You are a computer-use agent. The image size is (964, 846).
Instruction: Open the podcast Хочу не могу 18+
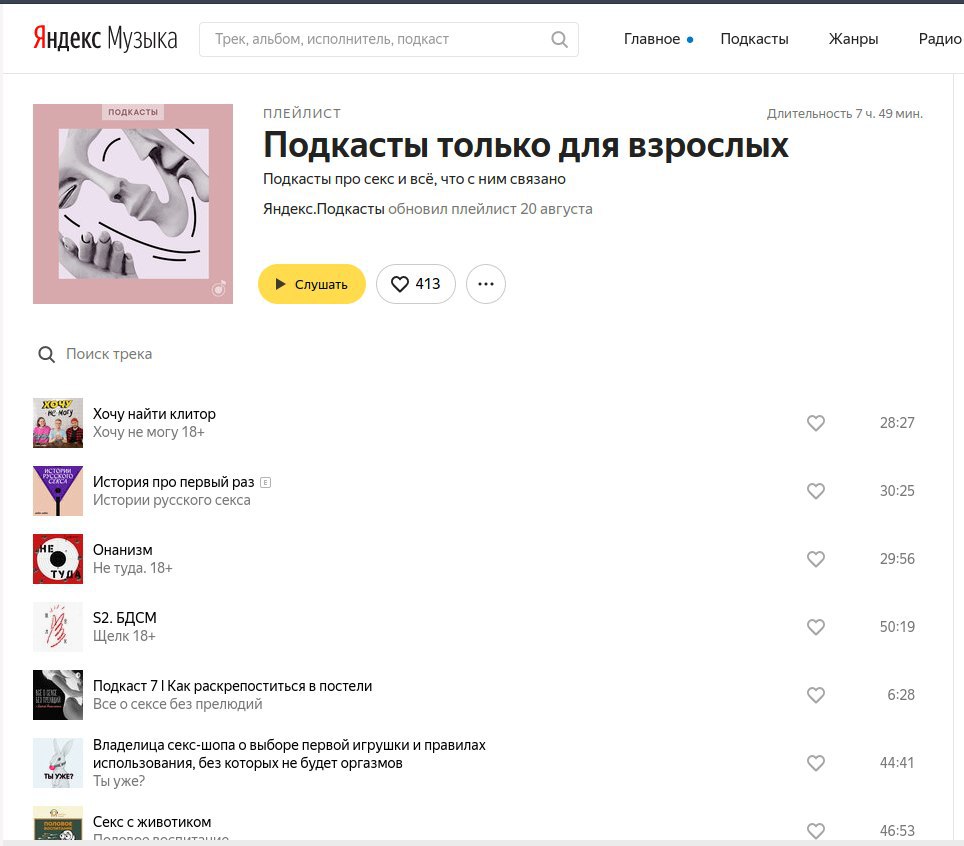click(149, 432)
